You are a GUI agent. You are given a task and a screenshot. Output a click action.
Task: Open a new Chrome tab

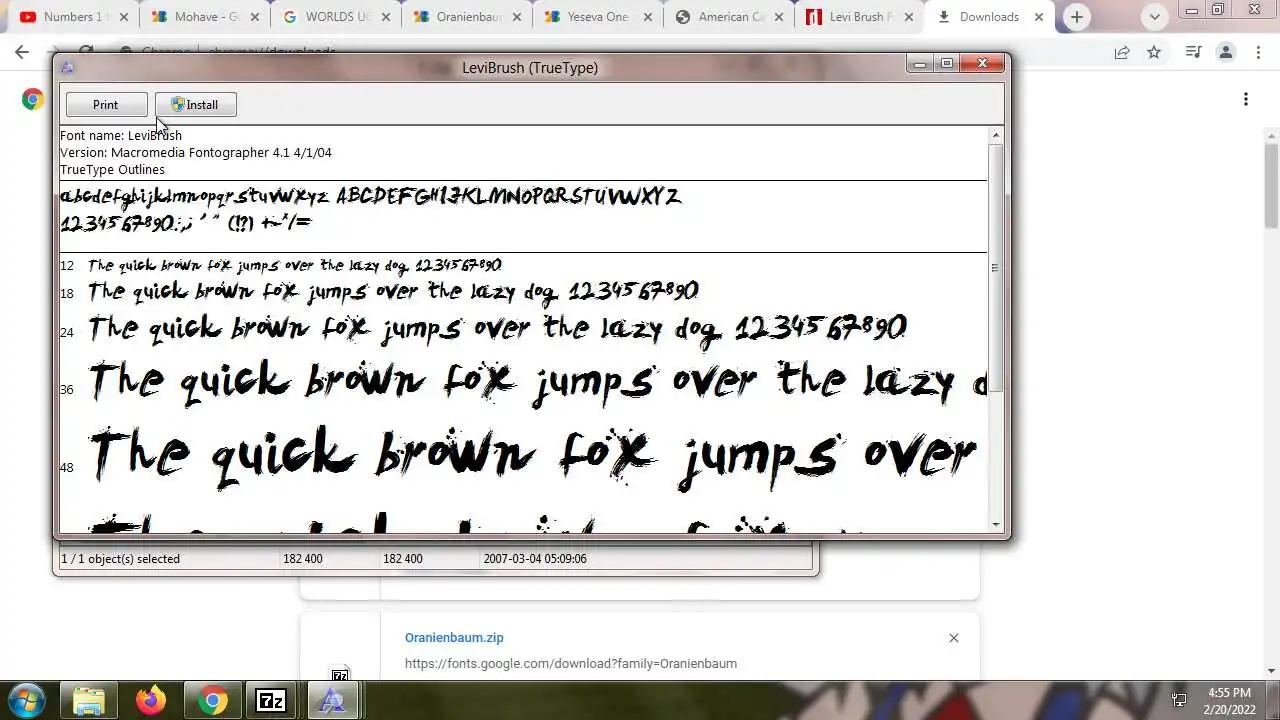[1077, 17]
